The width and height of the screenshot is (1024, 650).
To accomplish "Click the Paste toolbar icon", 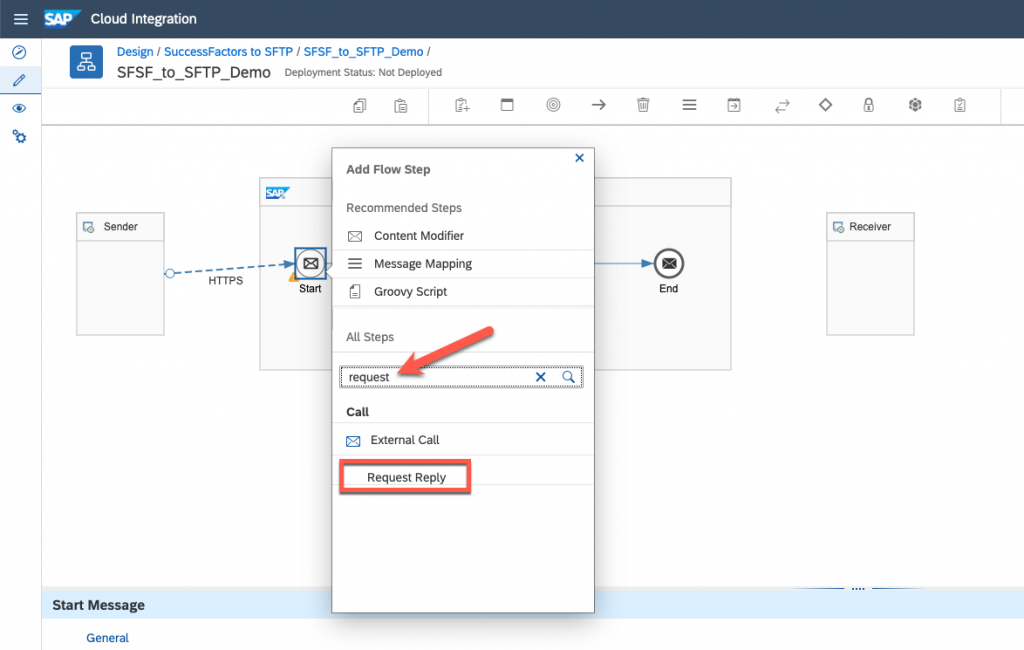I will pos(401,105).
